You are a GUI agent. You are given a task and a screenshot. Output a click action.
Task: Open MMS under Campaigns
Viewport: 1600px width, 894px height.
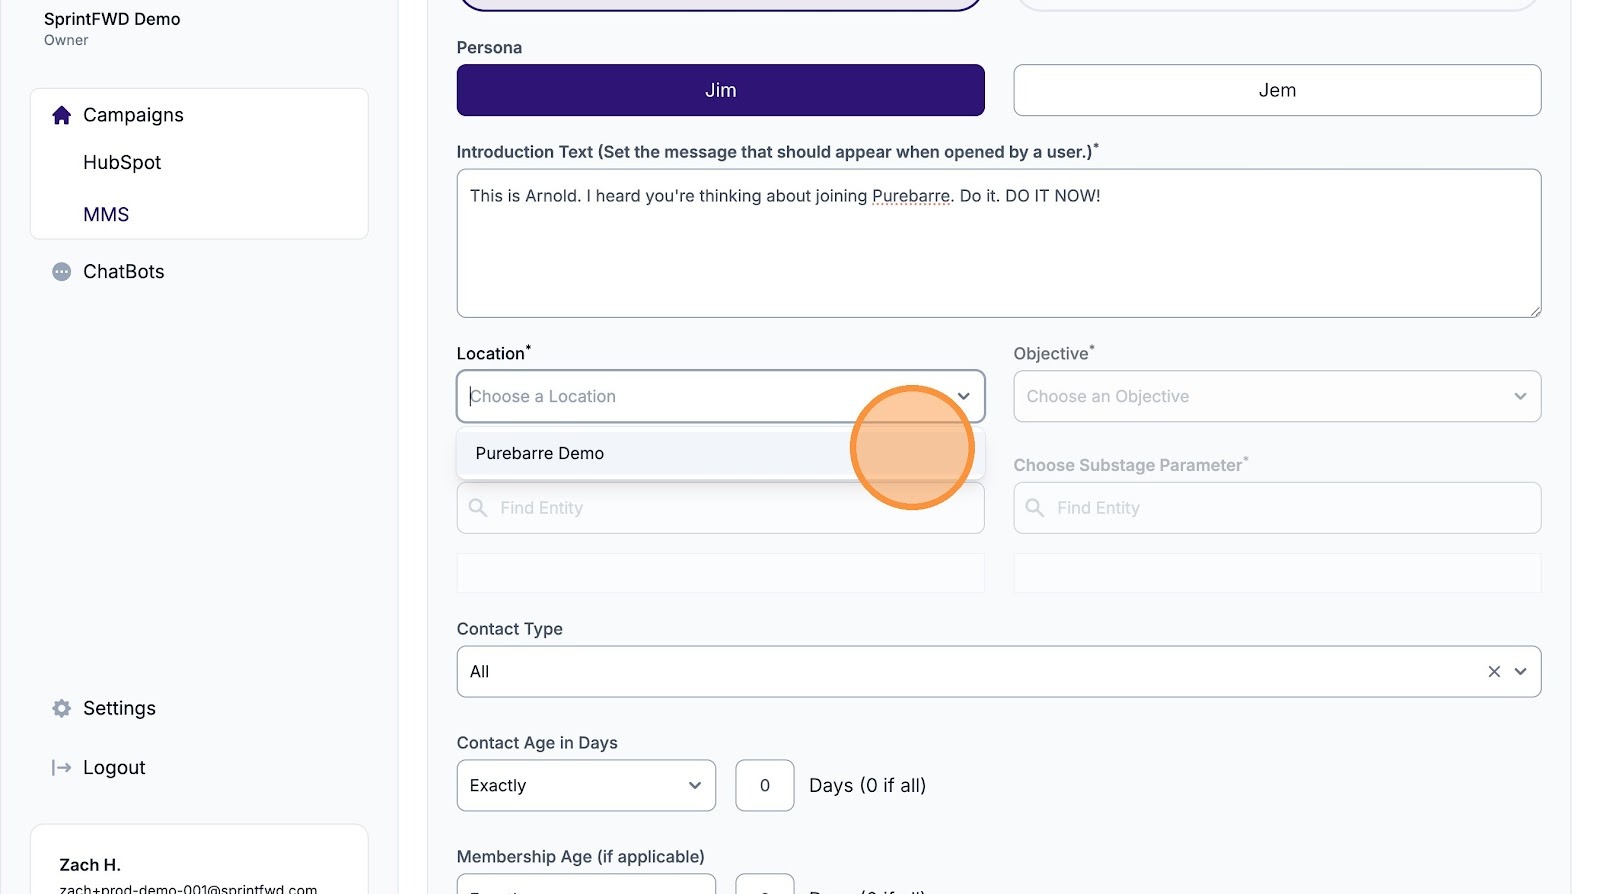point(106,215)
